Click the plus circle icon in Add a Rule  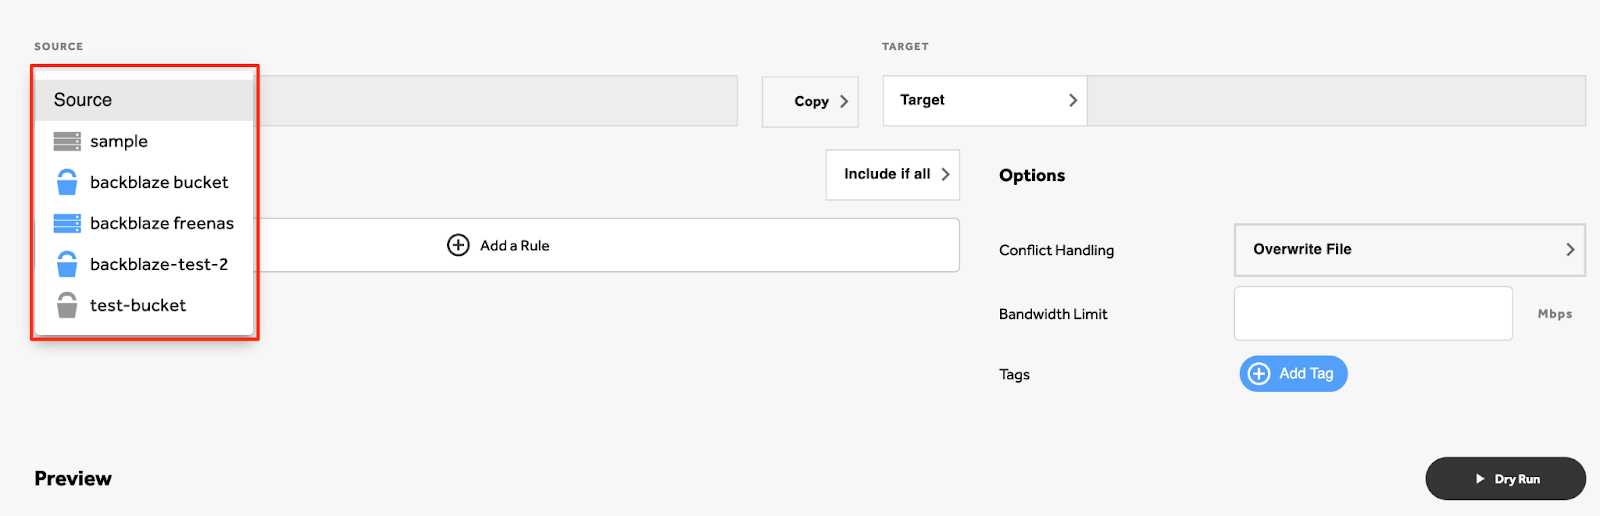458,245
